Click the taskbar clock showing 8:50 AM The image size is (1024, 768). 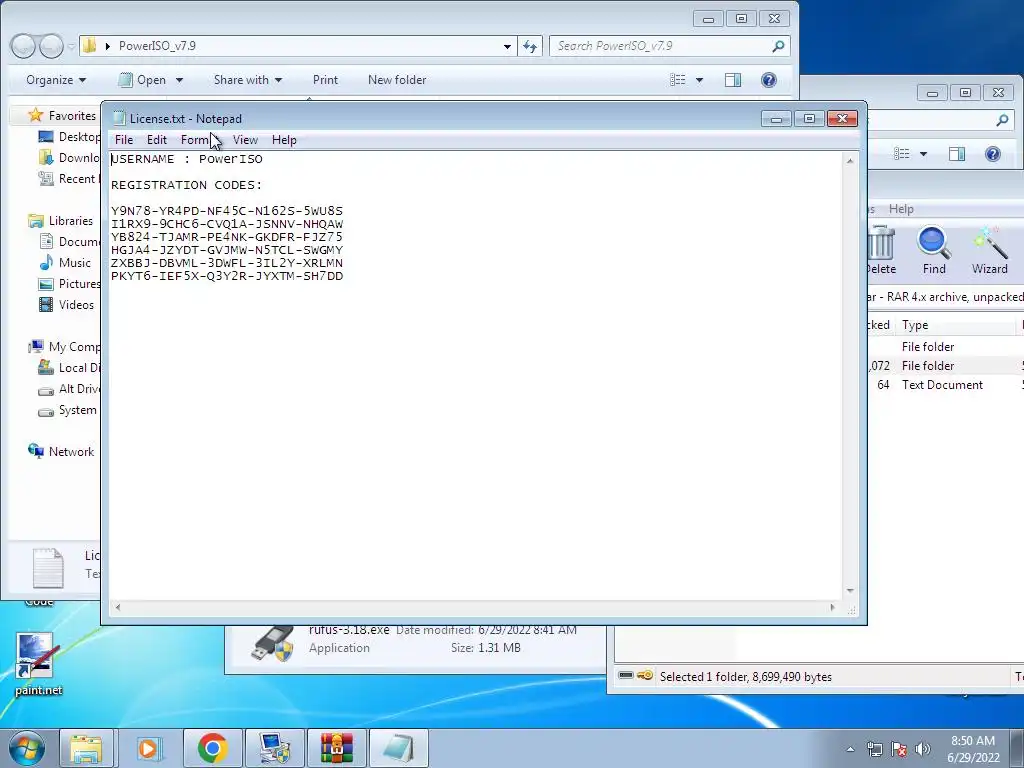coord(973,749)
